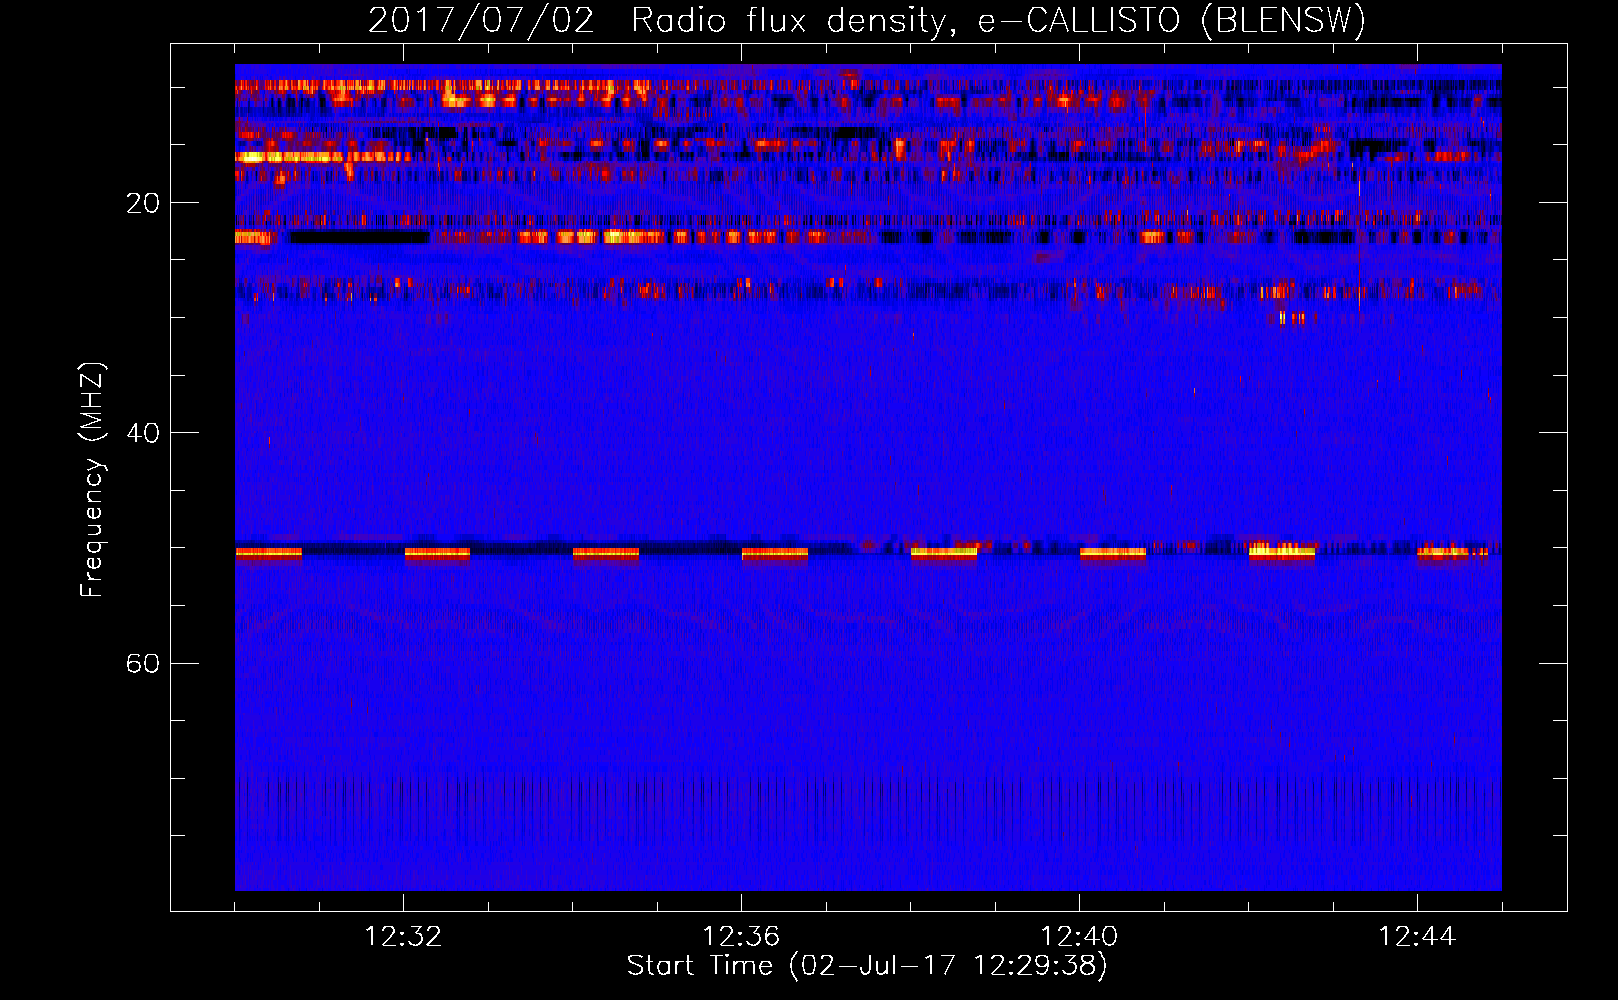Click the plot title "Radio flux density, e-CALLISTO (BLENSW)"
This screenshot has height=1000, width=1618.
(998, 21)
